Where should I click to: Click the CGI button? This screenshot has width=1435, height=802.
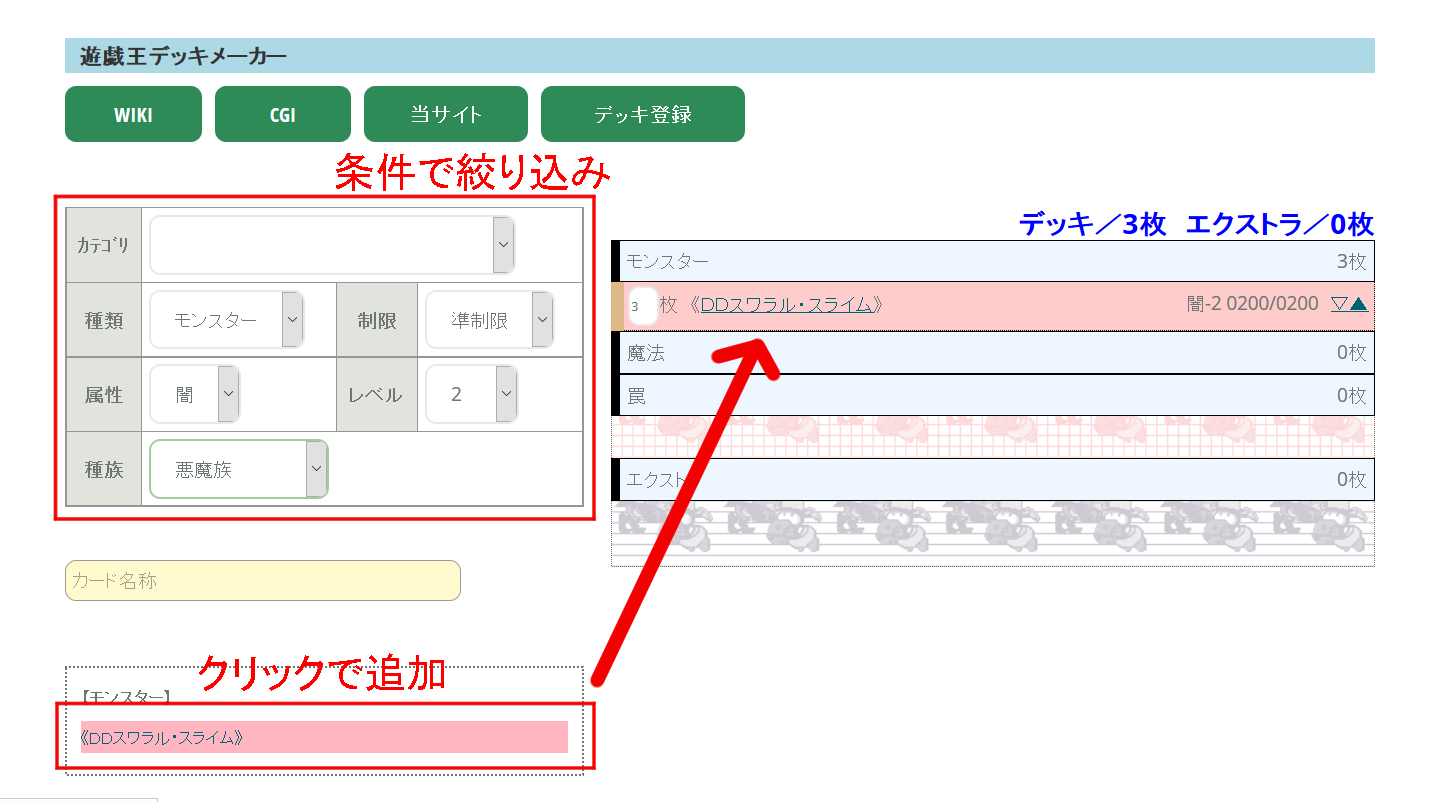[x=283, y=114]
